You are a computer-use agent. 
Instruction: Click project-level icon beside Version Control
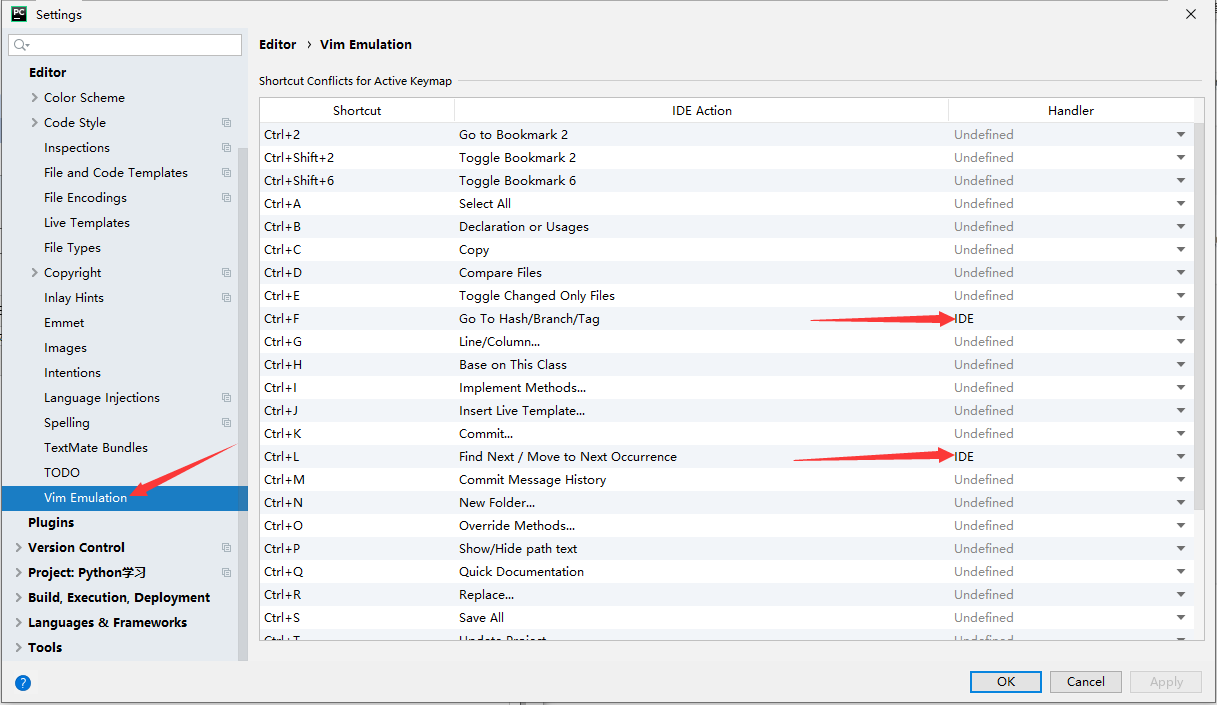pos(226,548)
